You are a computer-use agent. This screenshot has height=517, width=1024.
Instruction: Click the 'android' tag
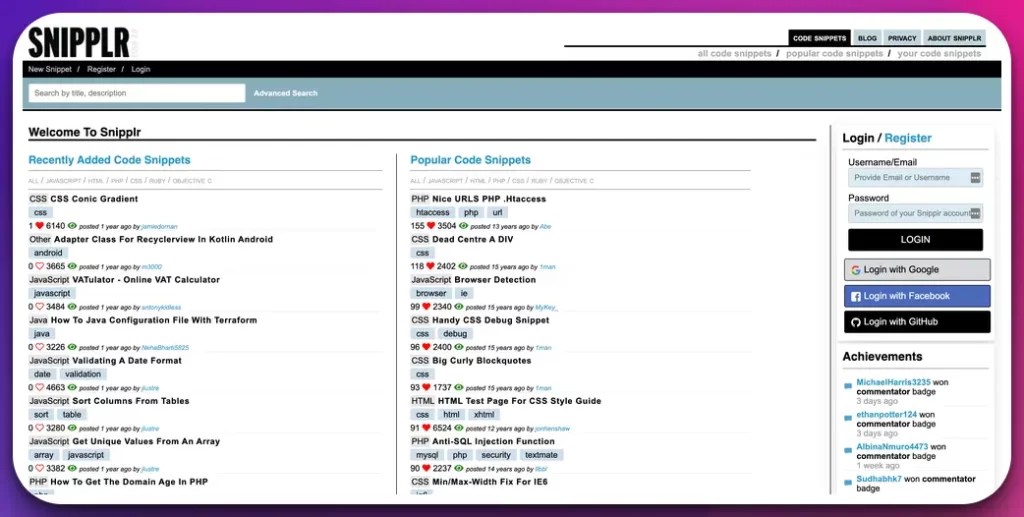click(48, 253)
